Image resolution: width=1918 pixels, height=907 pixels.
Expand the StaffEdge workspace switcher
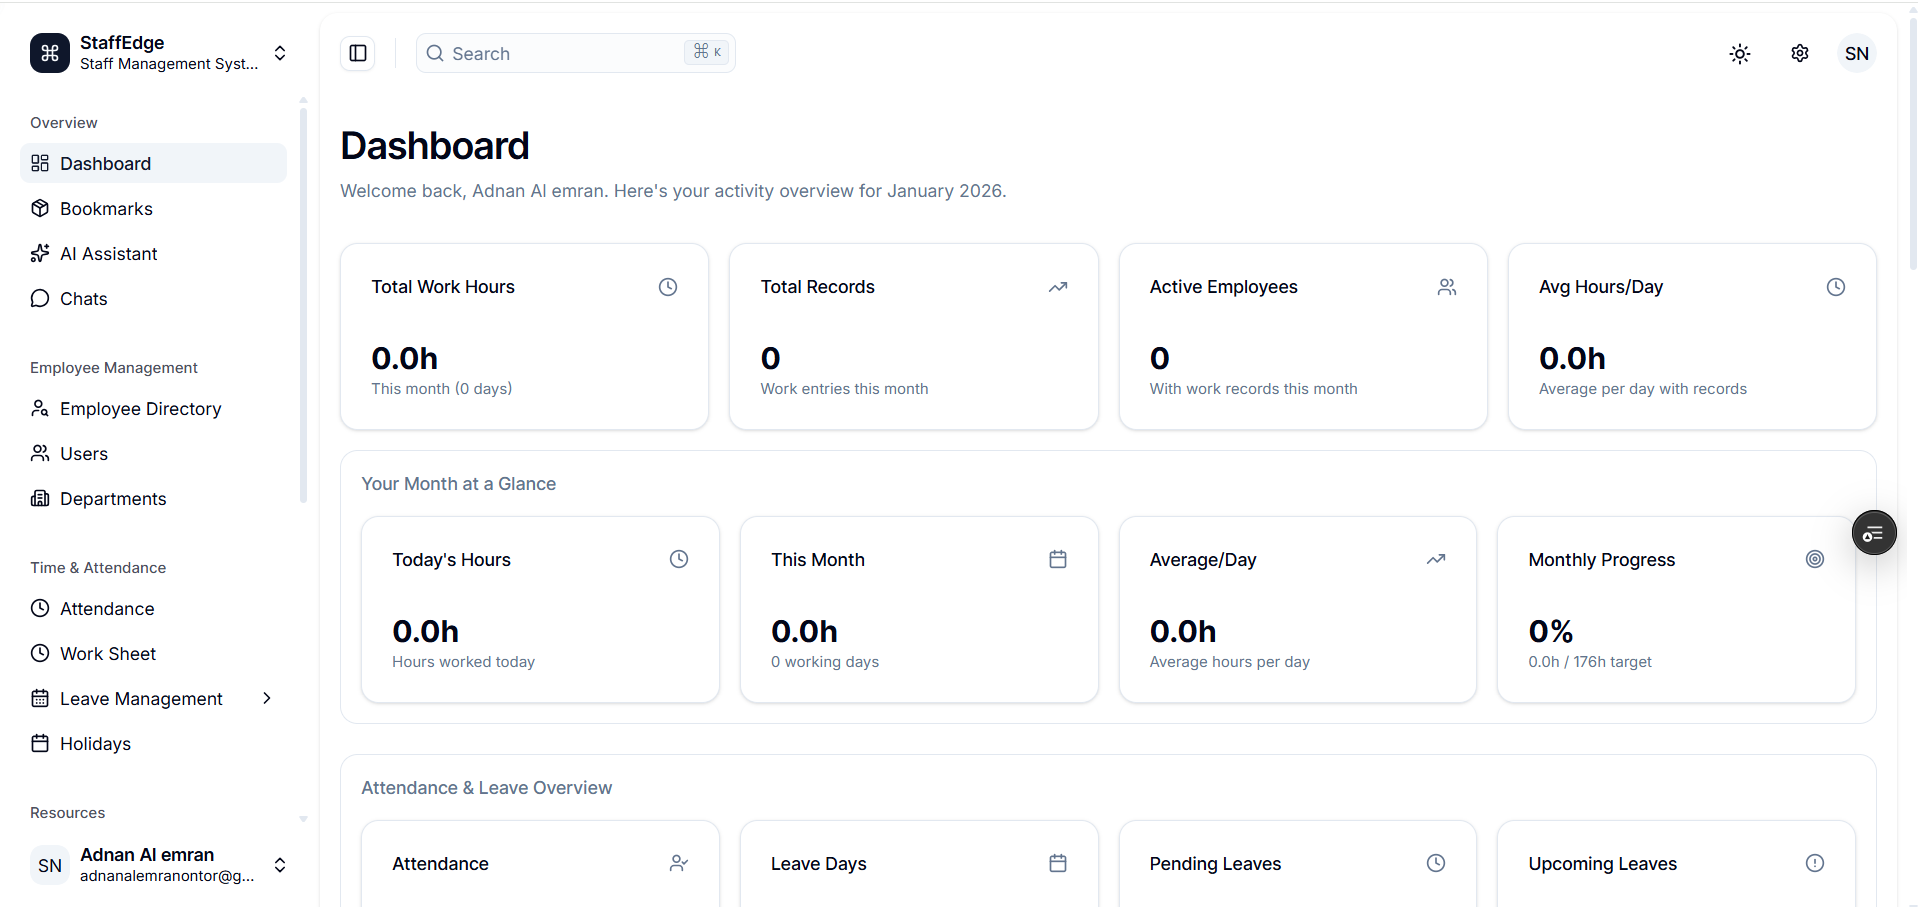click(280, 53)
